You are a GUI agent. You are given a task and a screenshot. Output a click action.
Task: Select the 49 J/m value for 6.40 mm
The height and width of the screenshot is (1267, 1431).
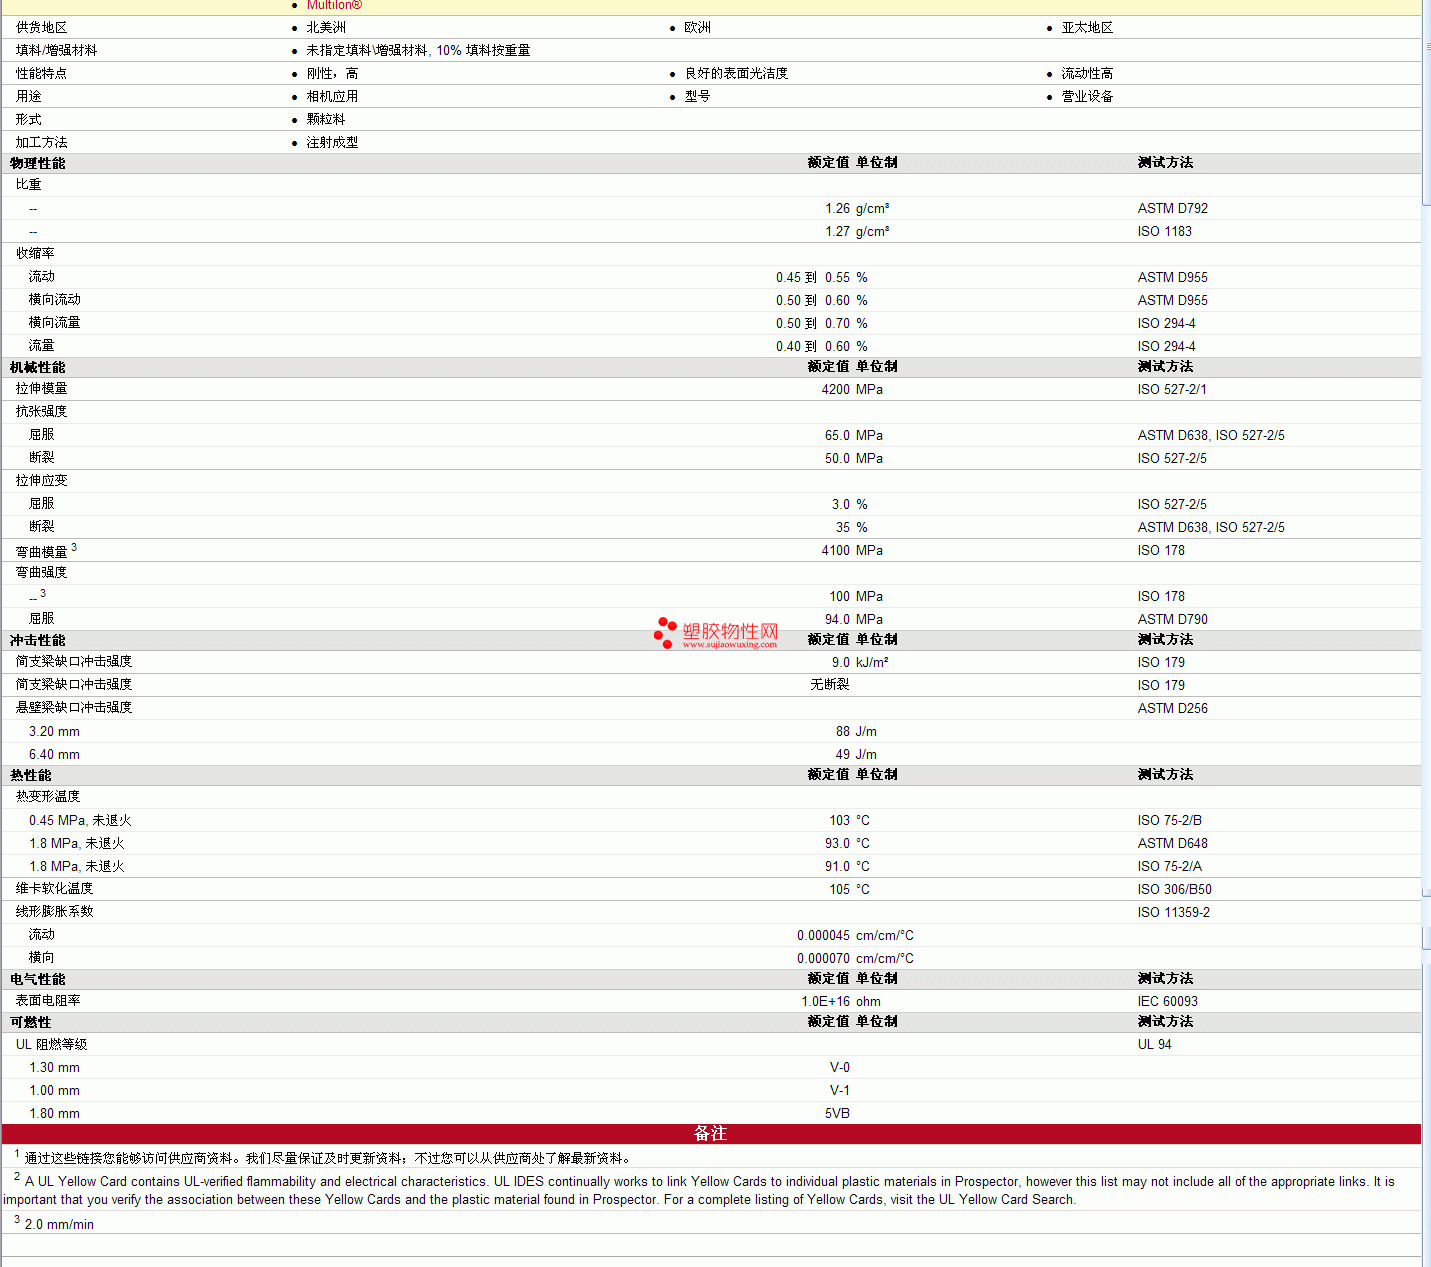click(x=856, y=755)
